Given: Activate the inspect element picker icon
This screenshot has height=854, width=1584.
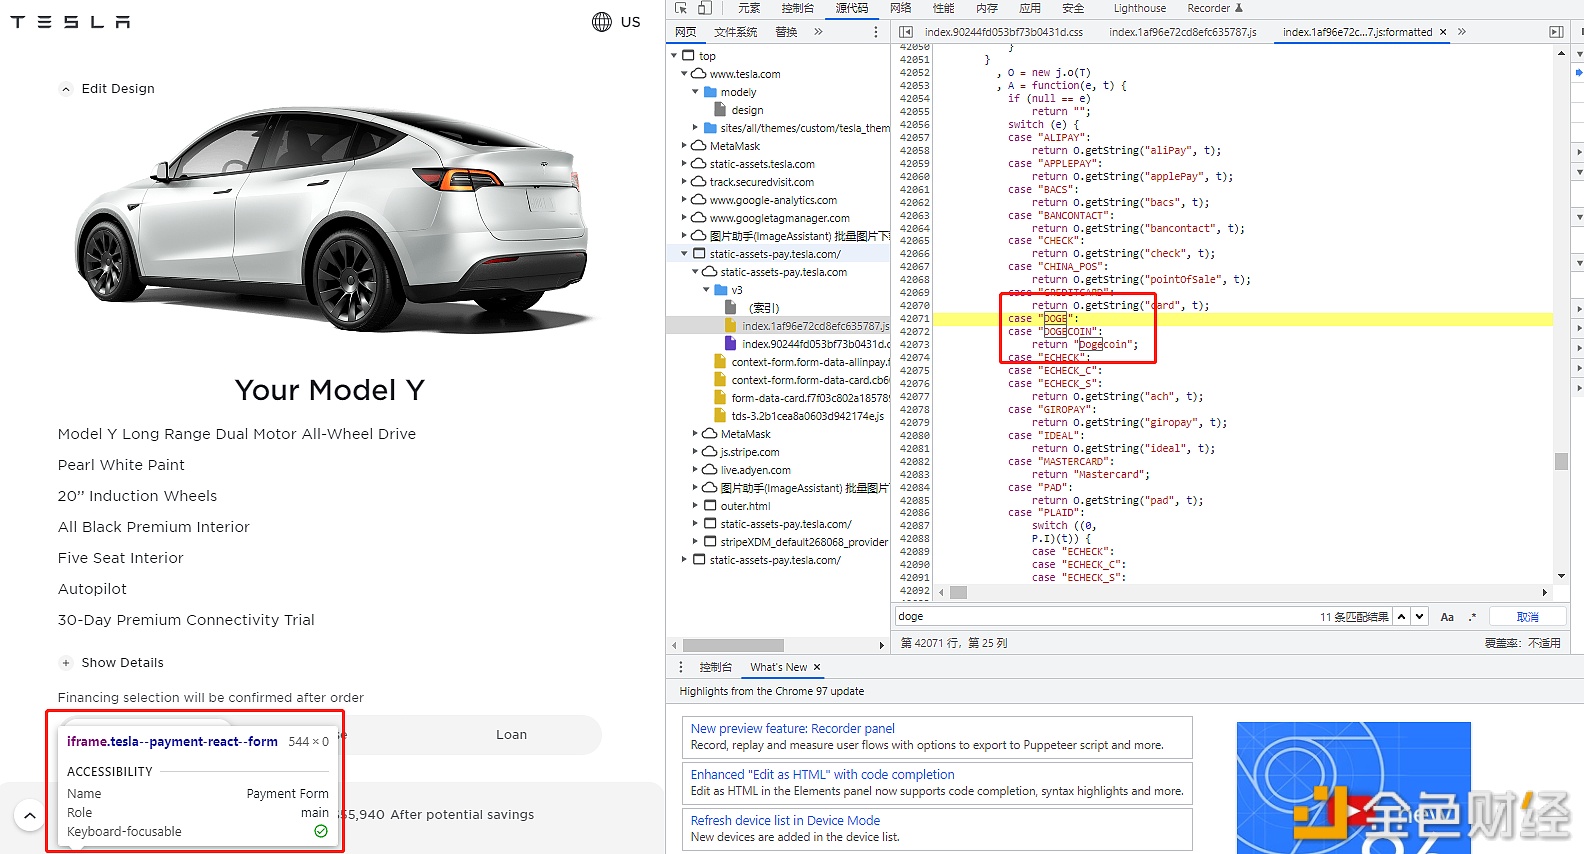Looking at the screenshot, I should 682,8.
